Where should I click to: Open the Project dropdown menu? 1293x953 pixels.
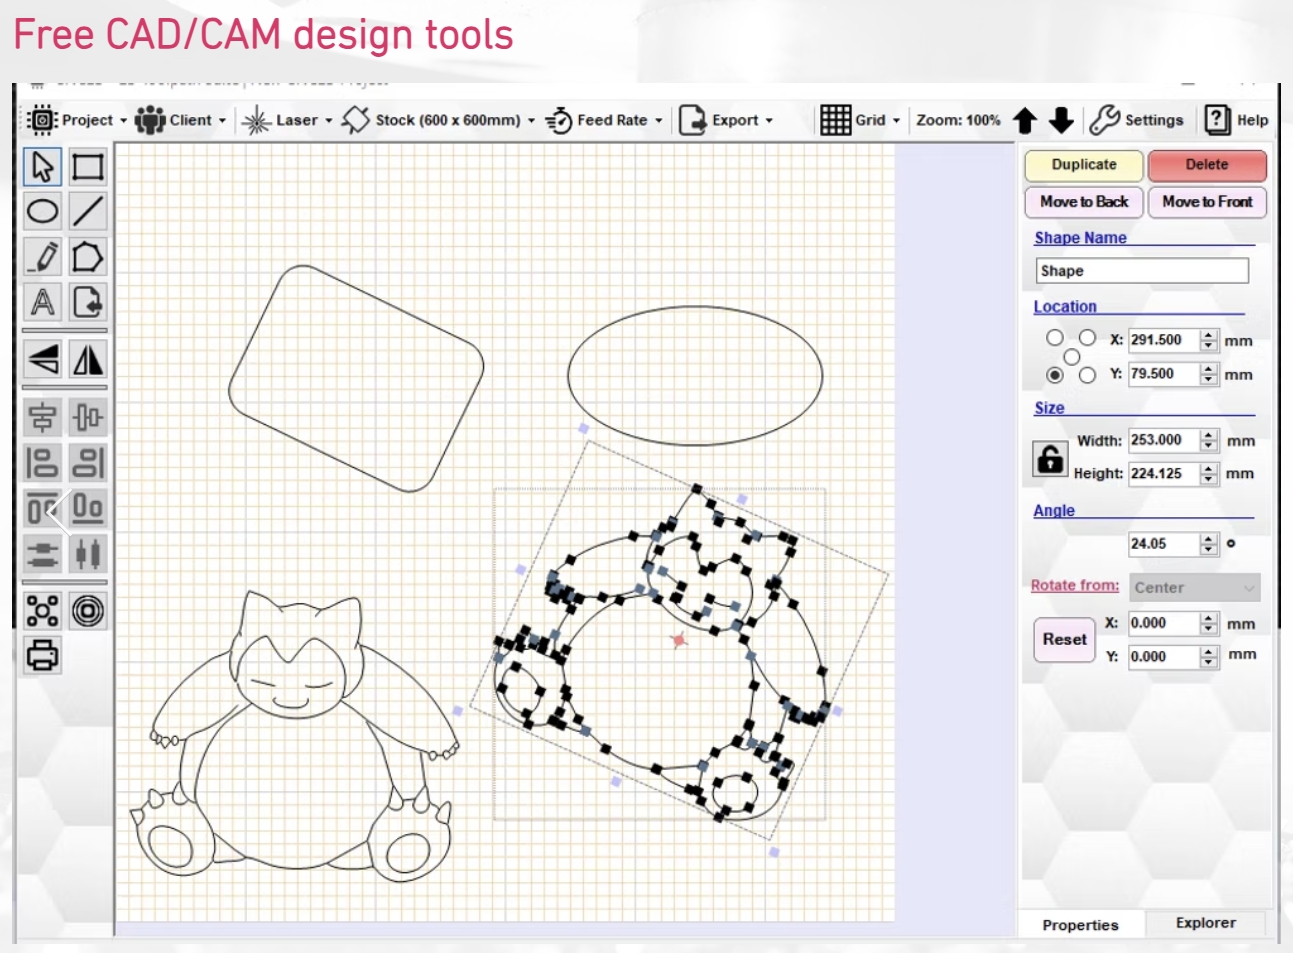(78, 120)
